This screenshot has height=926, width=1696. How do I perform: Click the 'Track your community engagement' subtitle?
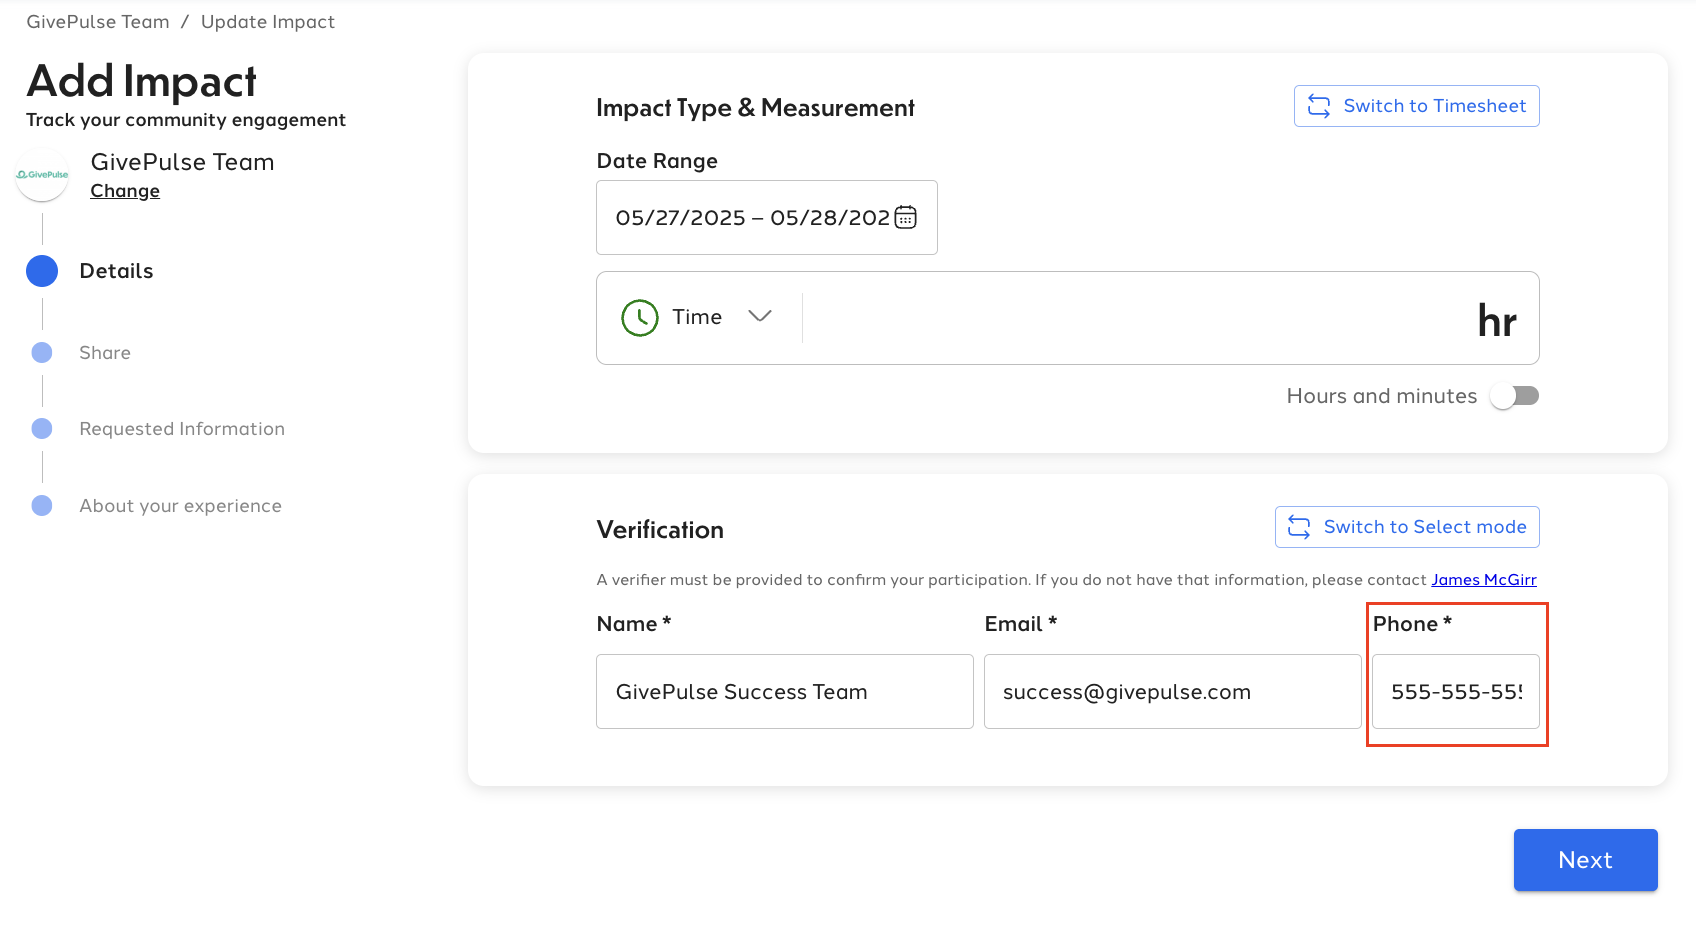pos(186,120)
